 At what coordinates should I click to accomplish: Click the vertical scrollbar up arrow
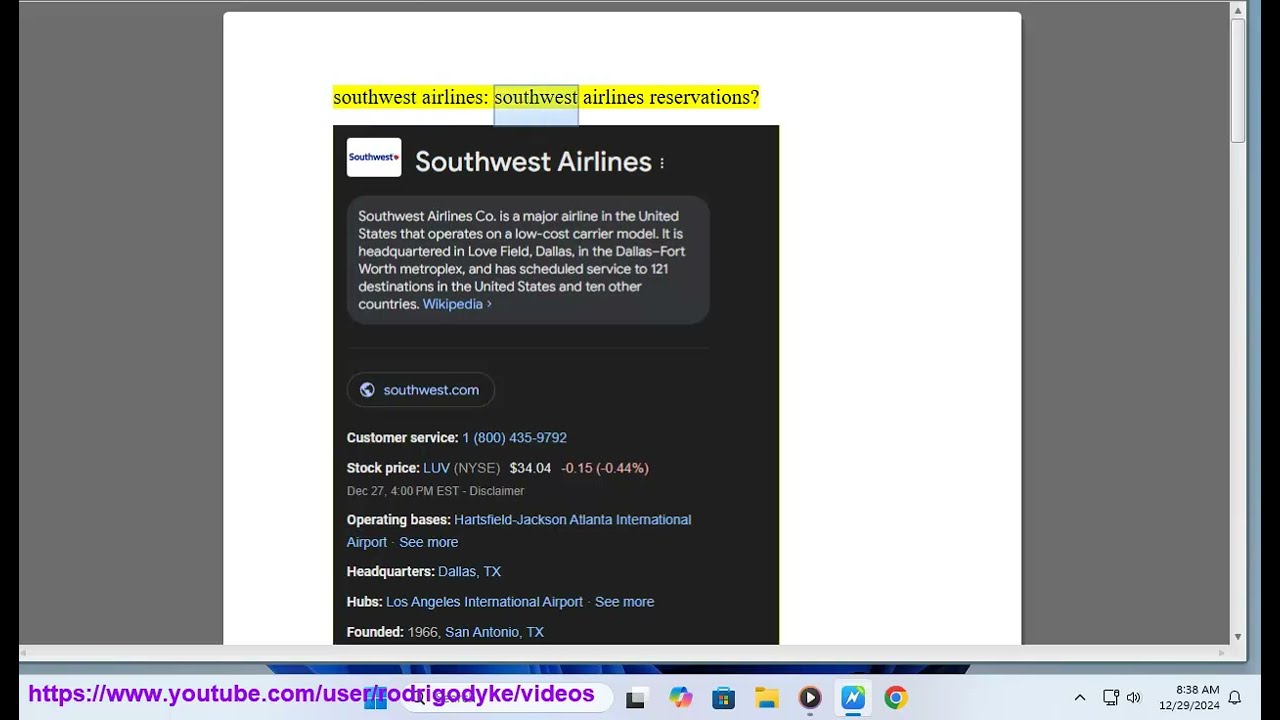(1238, 10)
